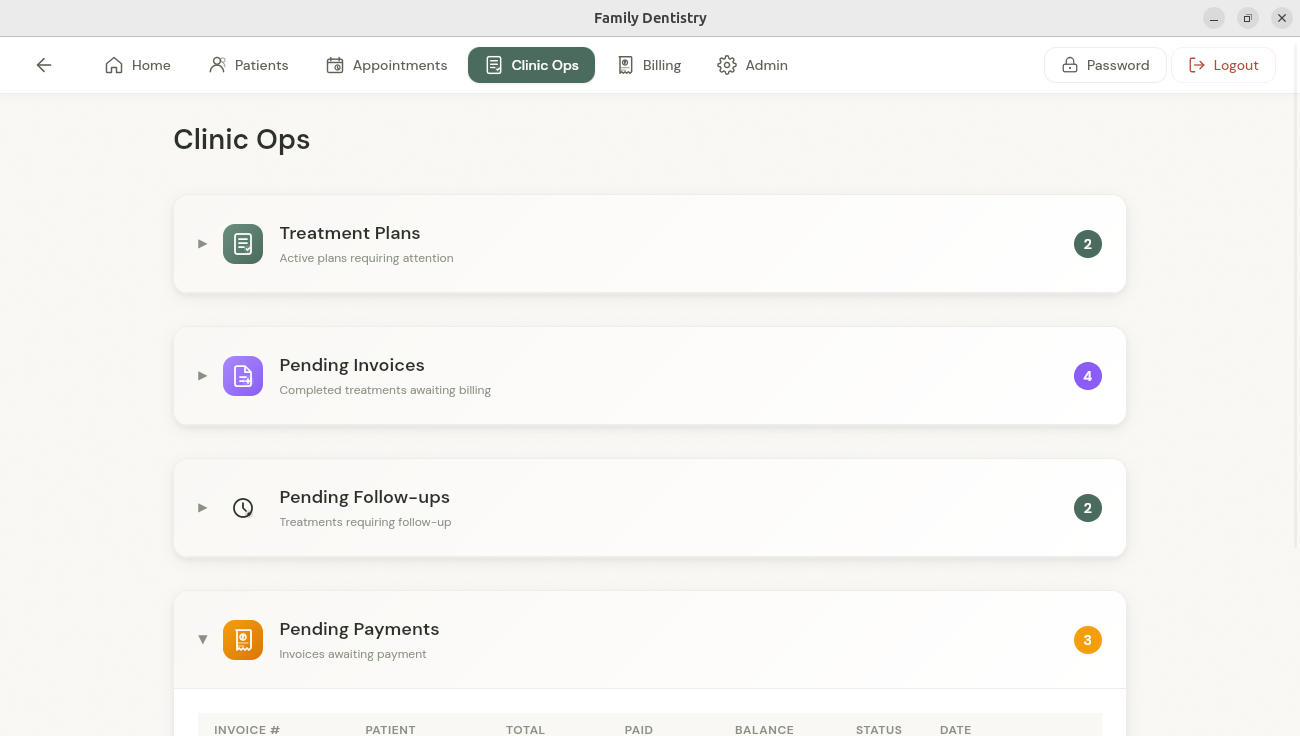Click the back arrow navigation button
1300x736 pixels.
[44, 65]
